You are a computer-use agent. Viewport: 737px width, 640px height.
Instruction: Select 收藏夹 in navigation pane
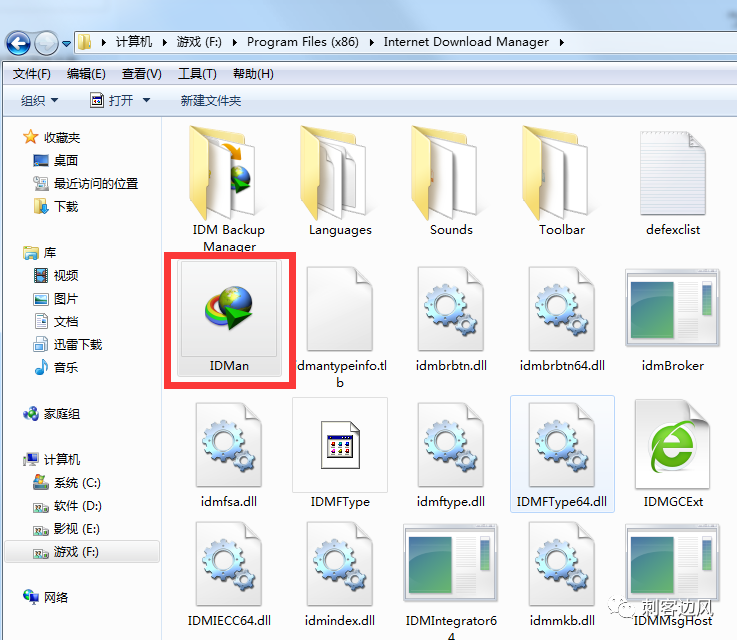52,138
